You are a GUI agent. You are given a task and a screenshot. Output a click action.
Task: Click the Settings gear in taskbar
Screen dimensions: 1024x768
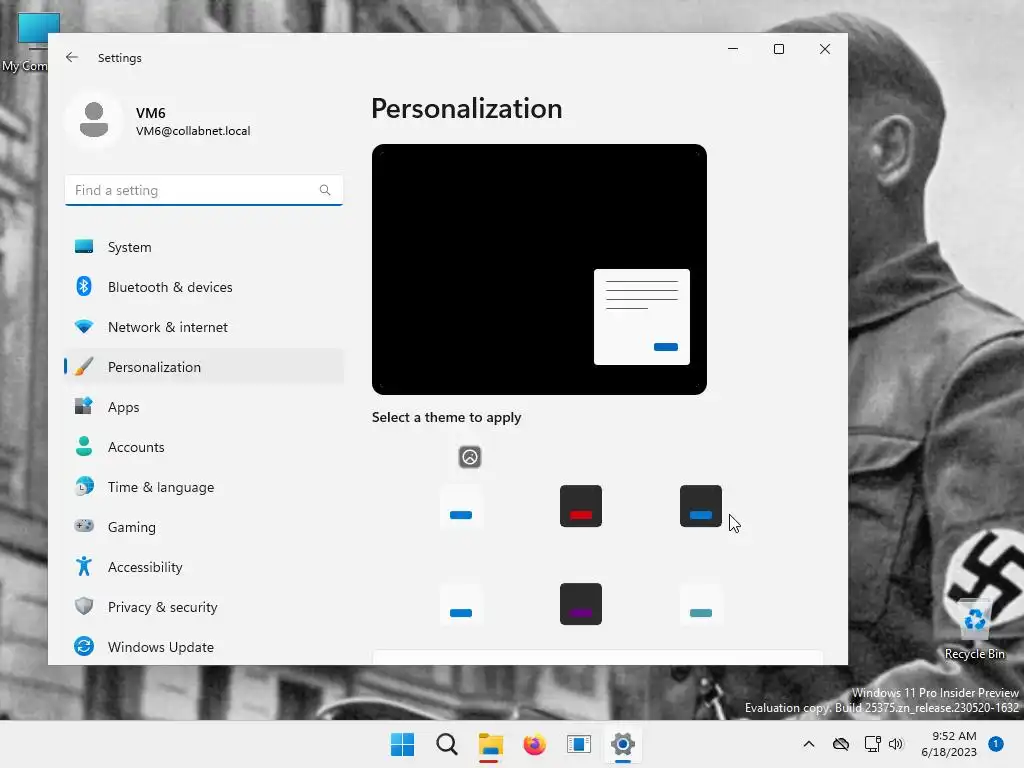pos(622,744)
